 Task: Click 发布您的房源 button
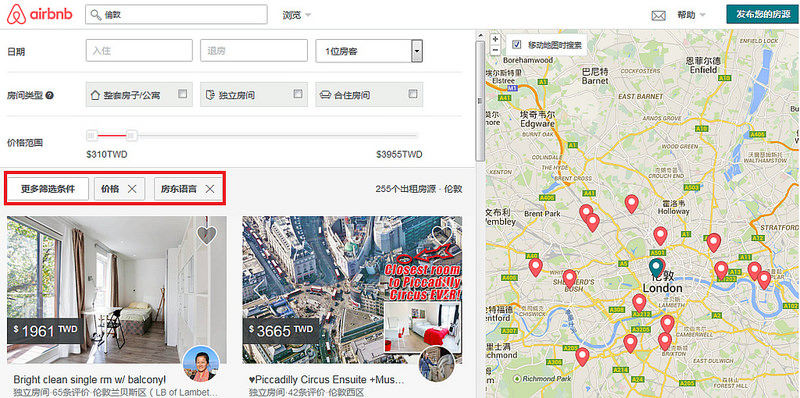[x=763, y=14]
